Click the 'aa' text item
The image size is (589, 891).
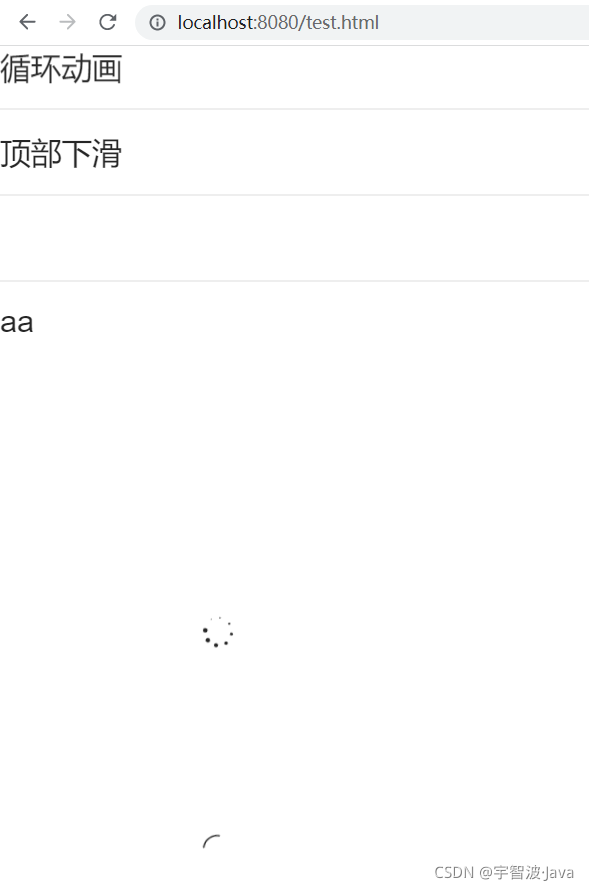[x=17, y=323]
